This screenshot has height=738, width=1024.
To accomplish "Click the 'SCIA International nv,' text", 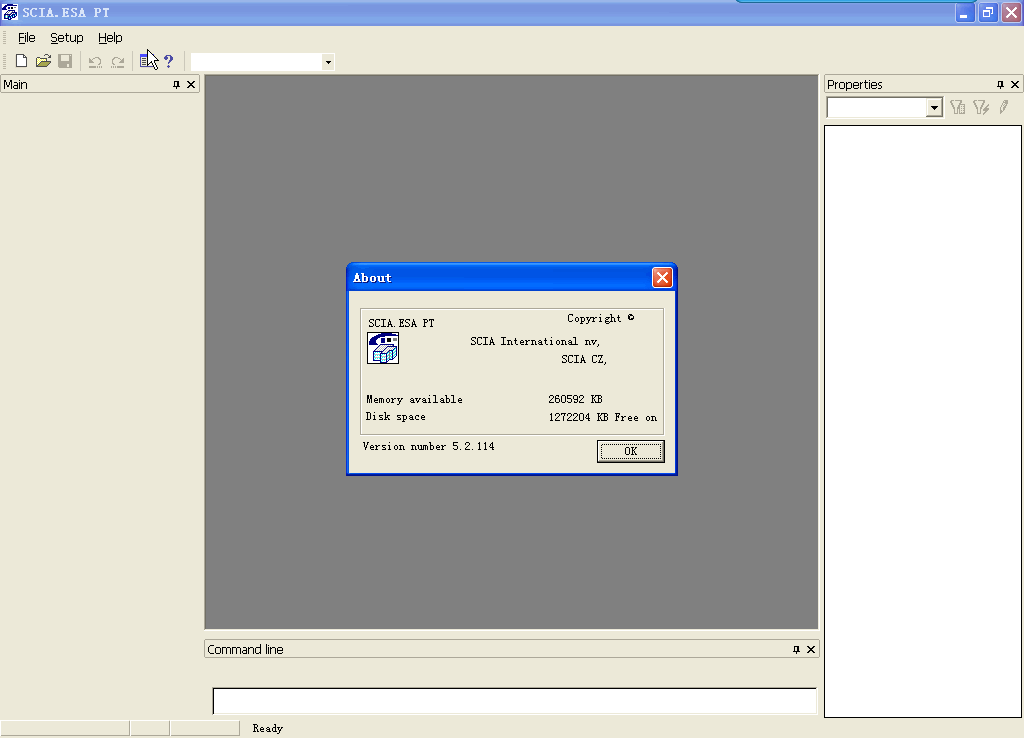I will coord(535,342).
